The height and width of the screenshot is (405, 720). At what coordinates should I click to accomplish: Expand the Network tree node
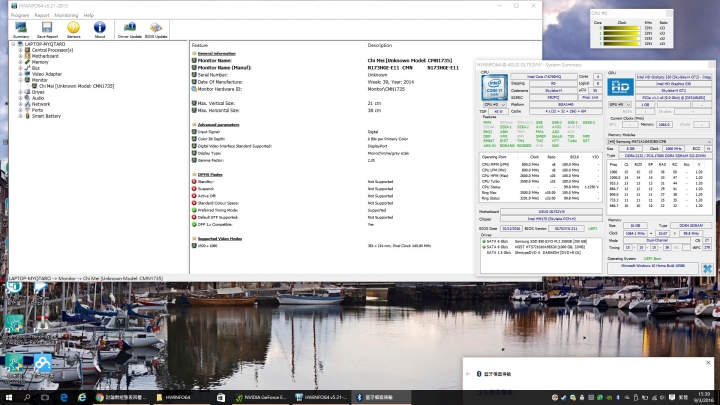click(x=20, y=104)
